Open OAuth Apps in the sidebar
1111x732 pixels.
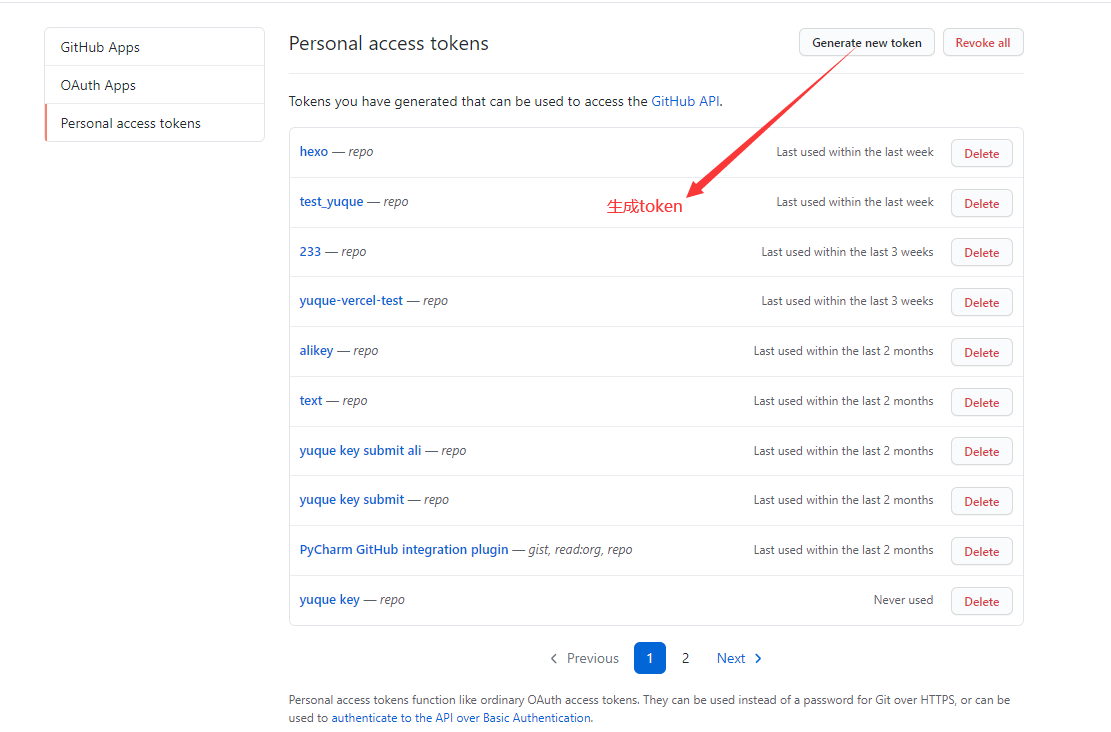154,85
